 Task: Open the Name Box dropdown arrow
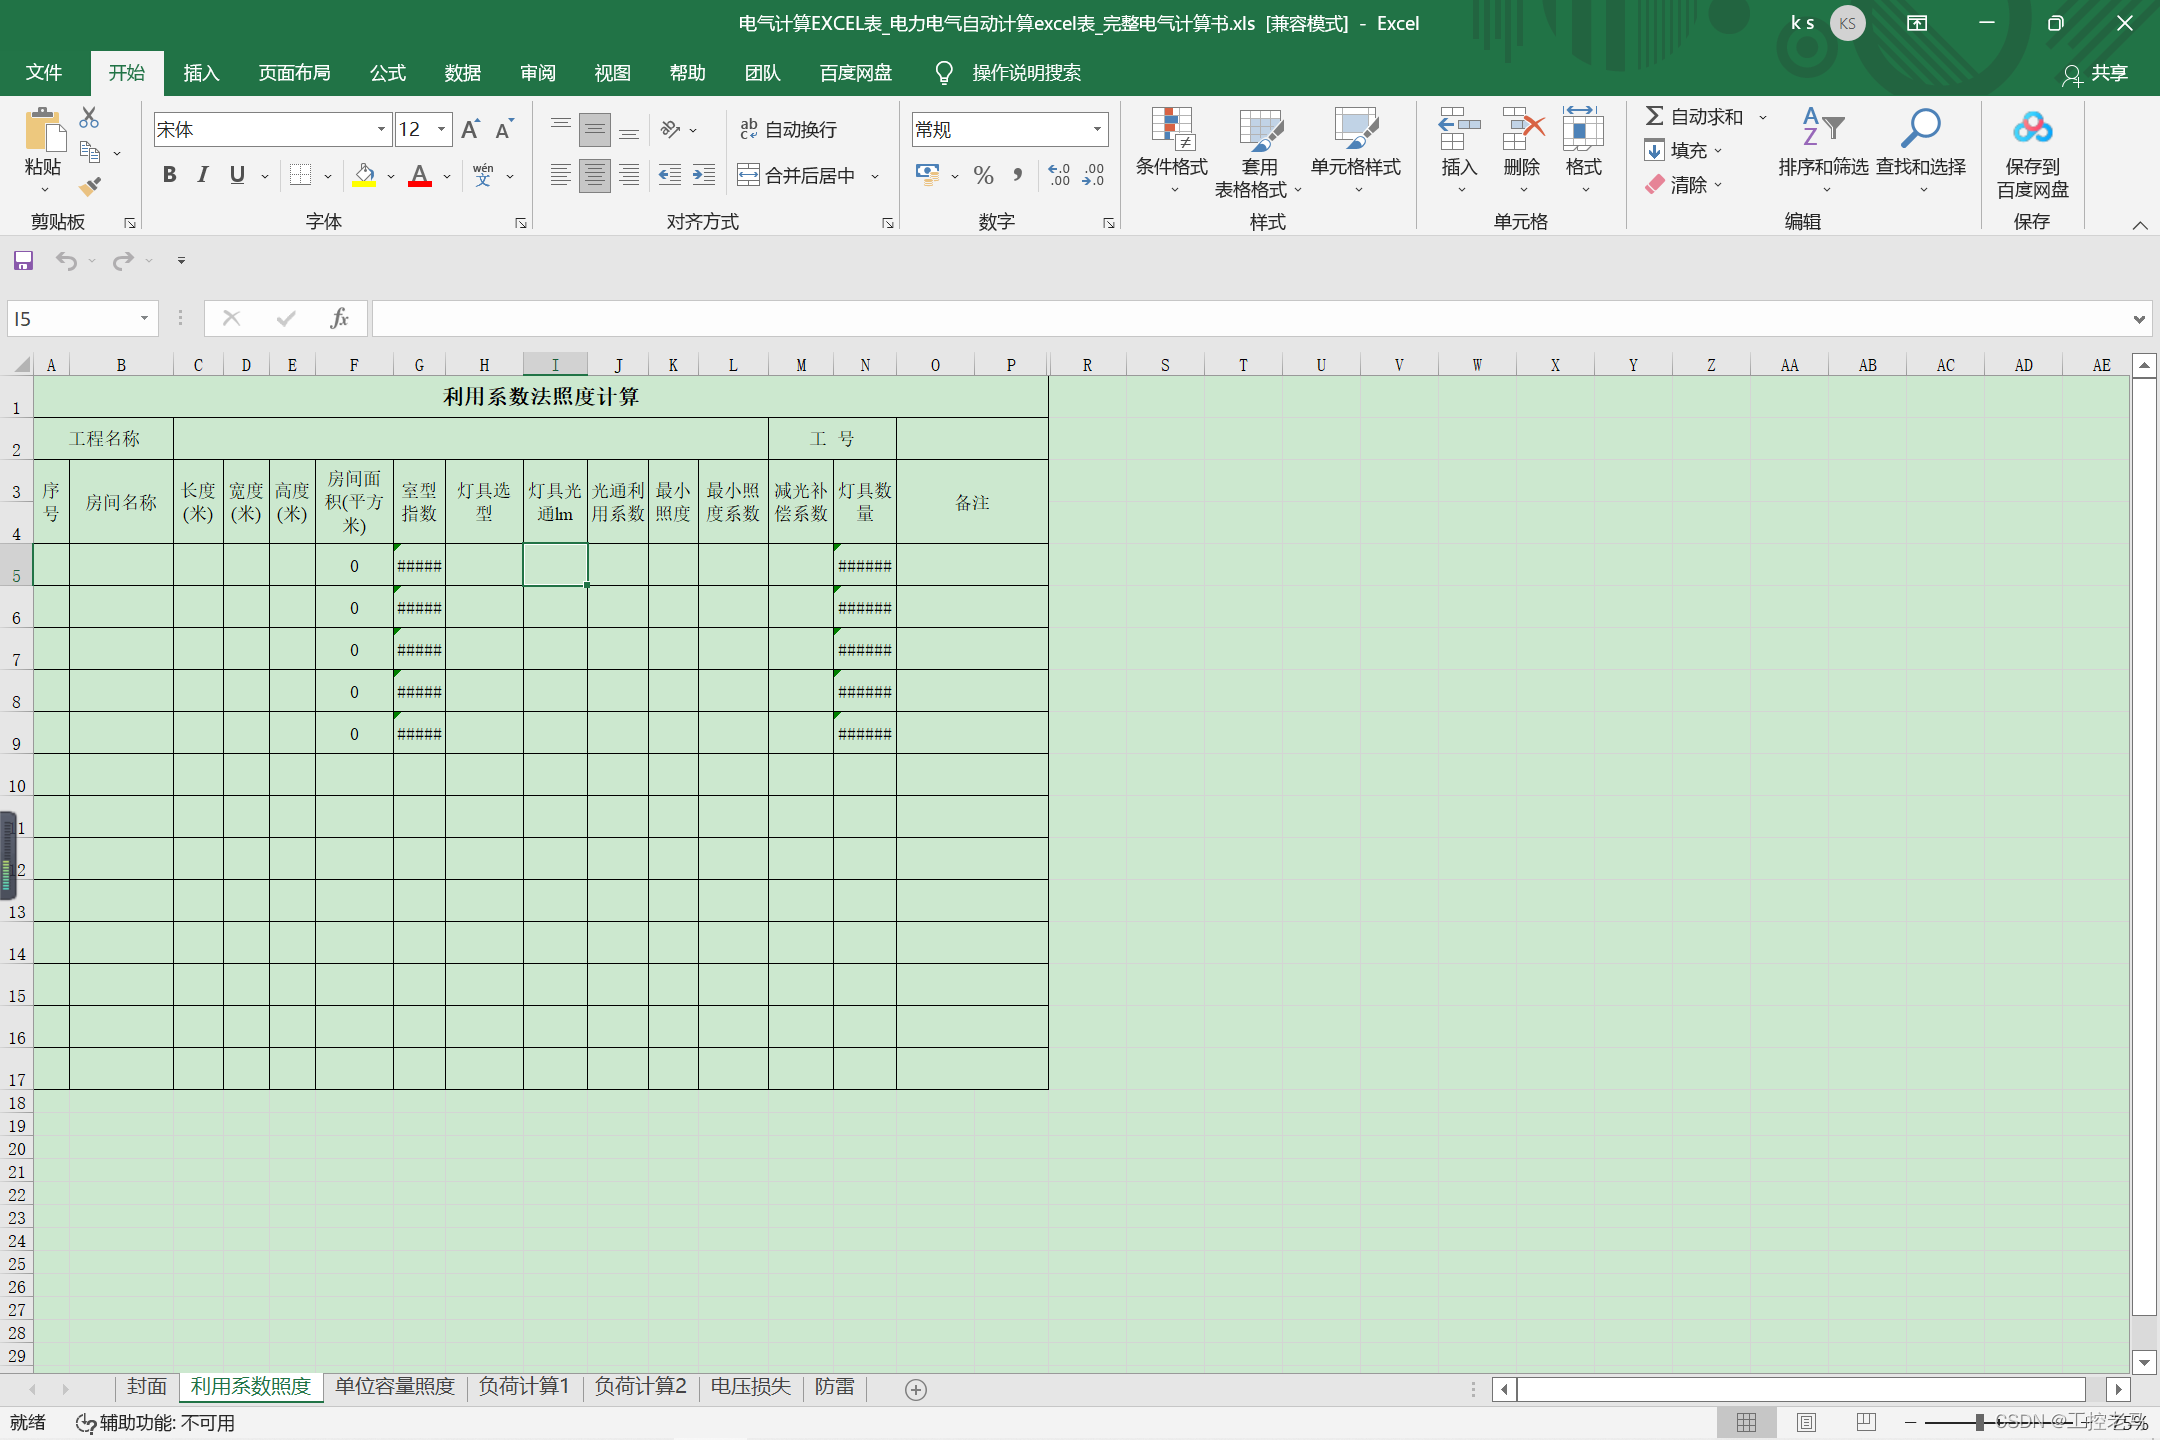coord(144,319)
